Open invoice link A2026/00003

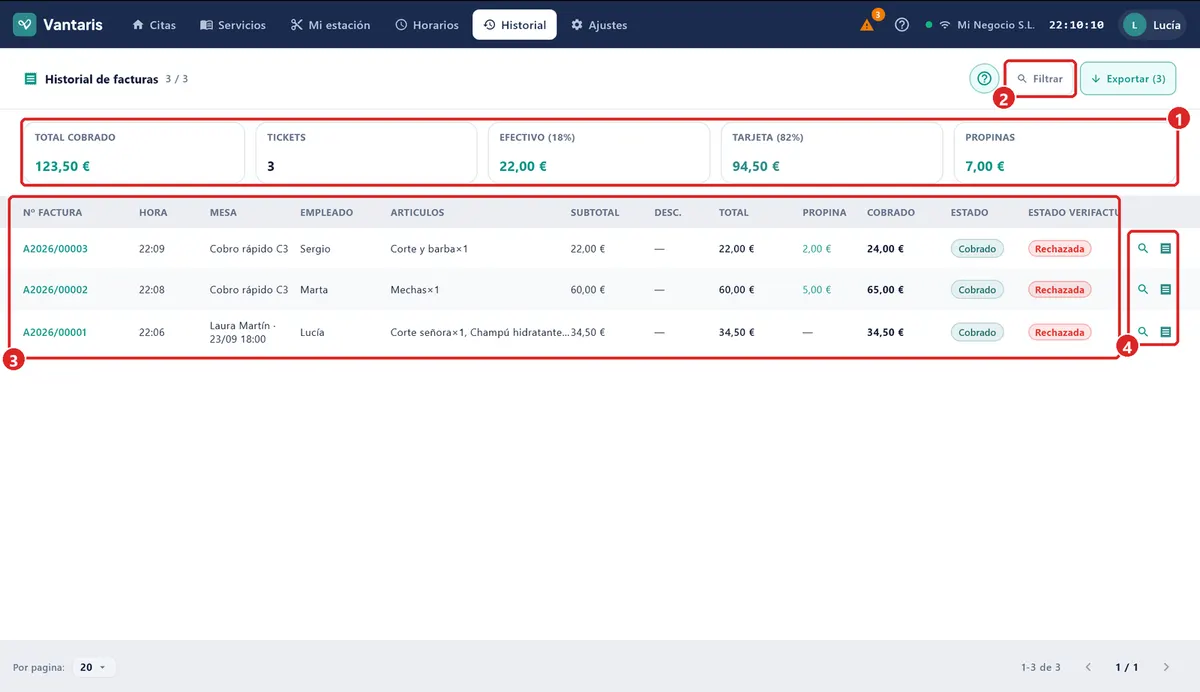(55, 248)
